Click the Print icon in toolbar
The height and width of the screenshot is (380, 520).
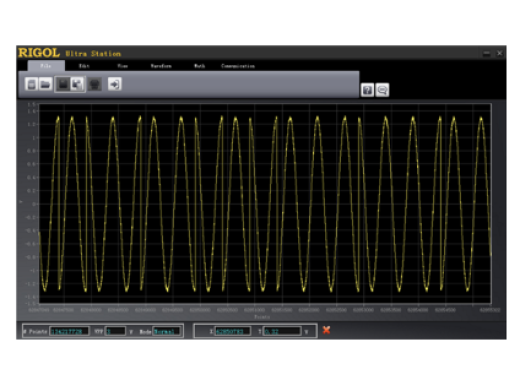click(95, 84)
